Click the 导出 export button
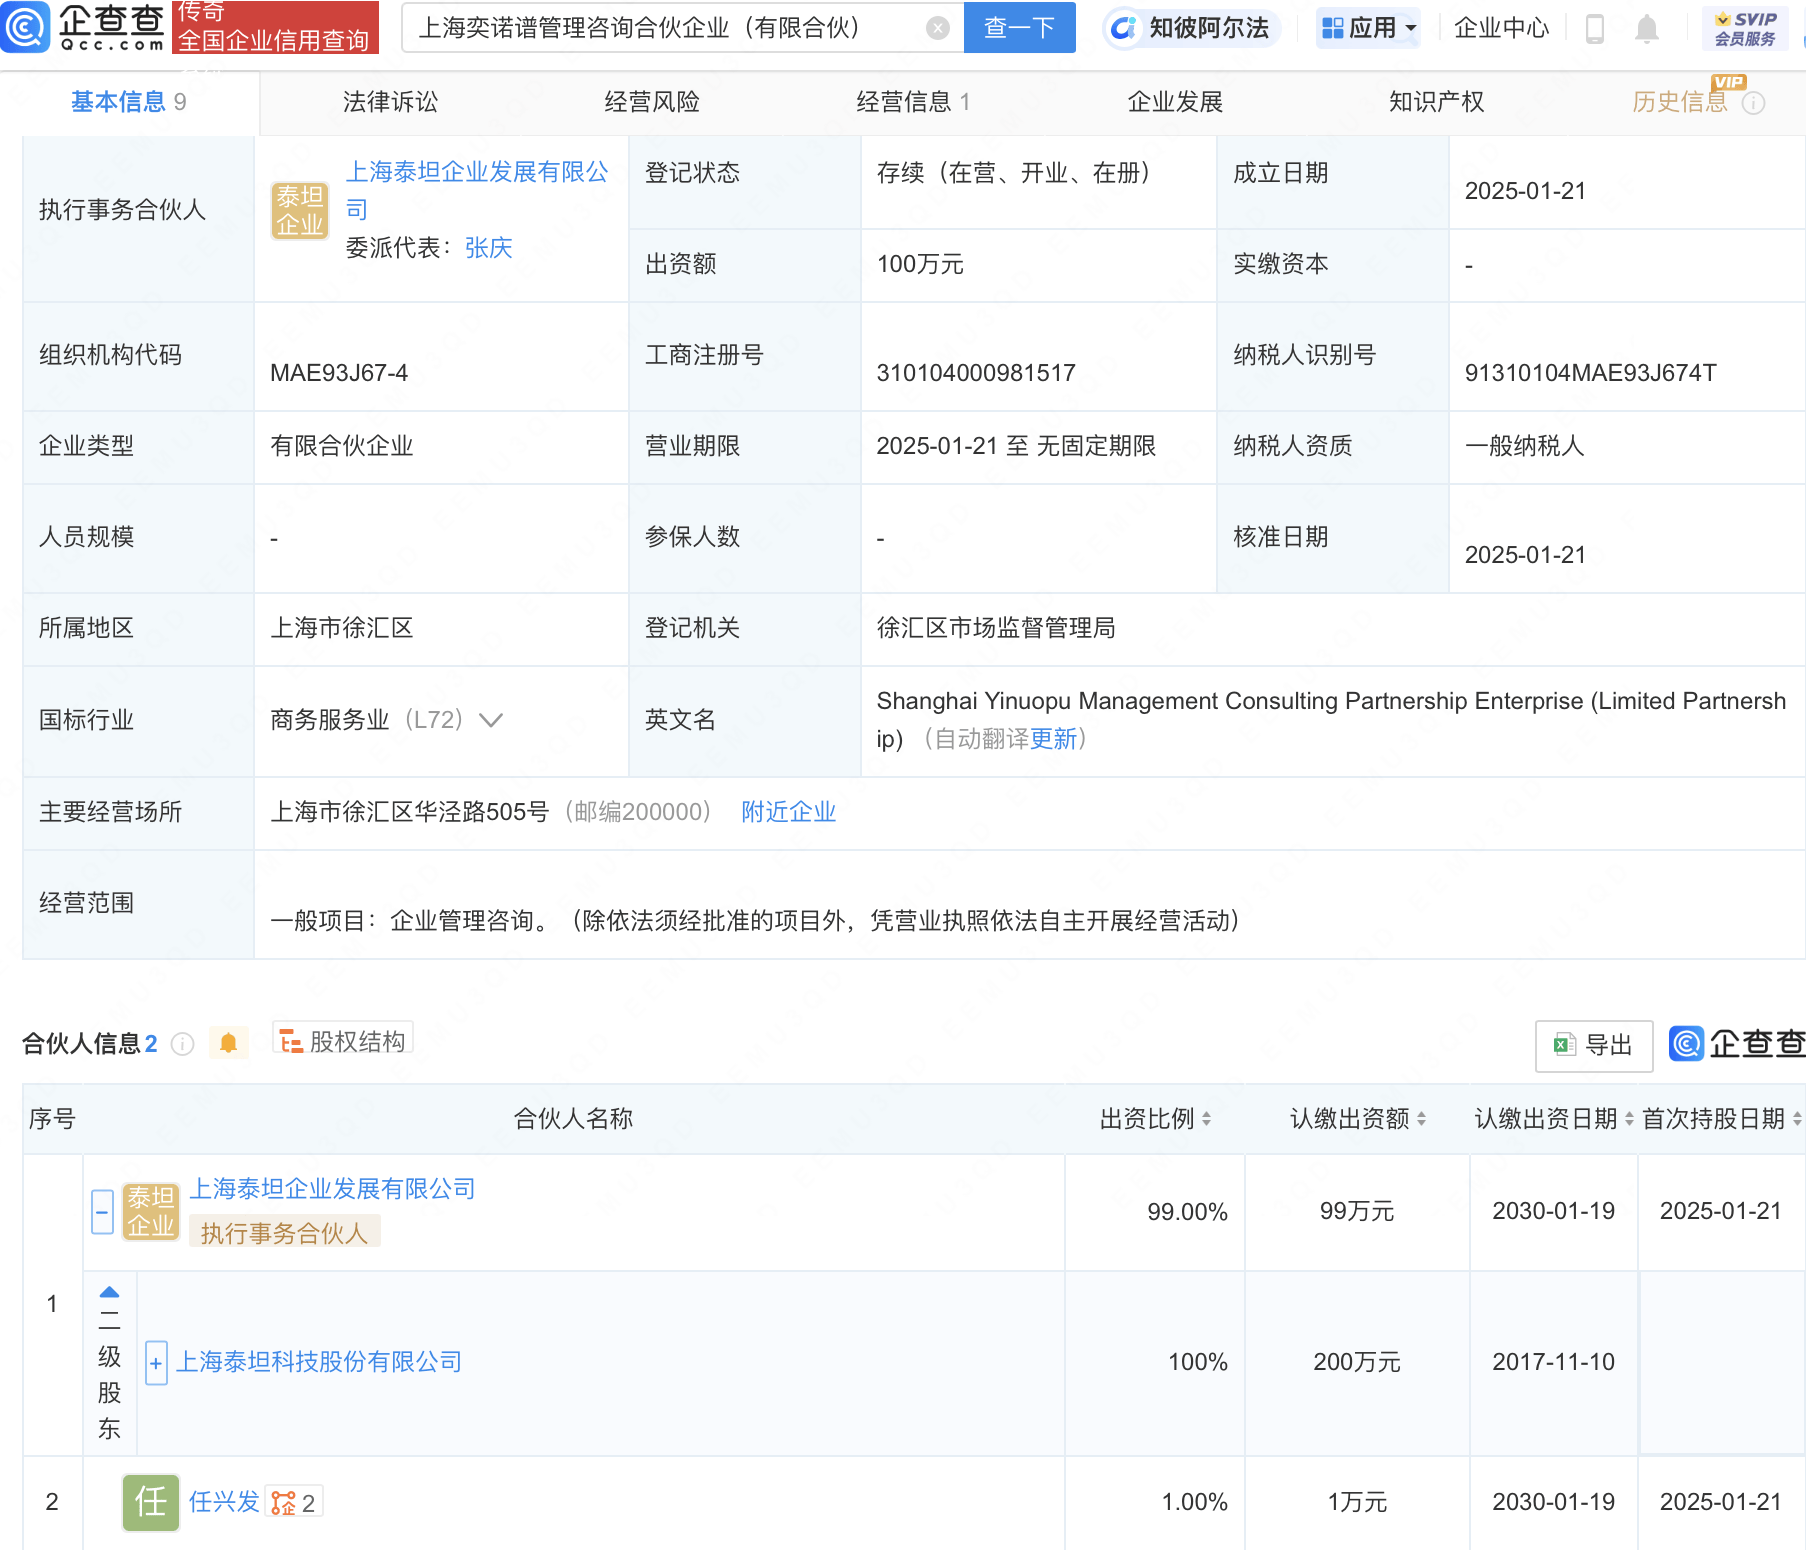 tap(1594, 1045)
